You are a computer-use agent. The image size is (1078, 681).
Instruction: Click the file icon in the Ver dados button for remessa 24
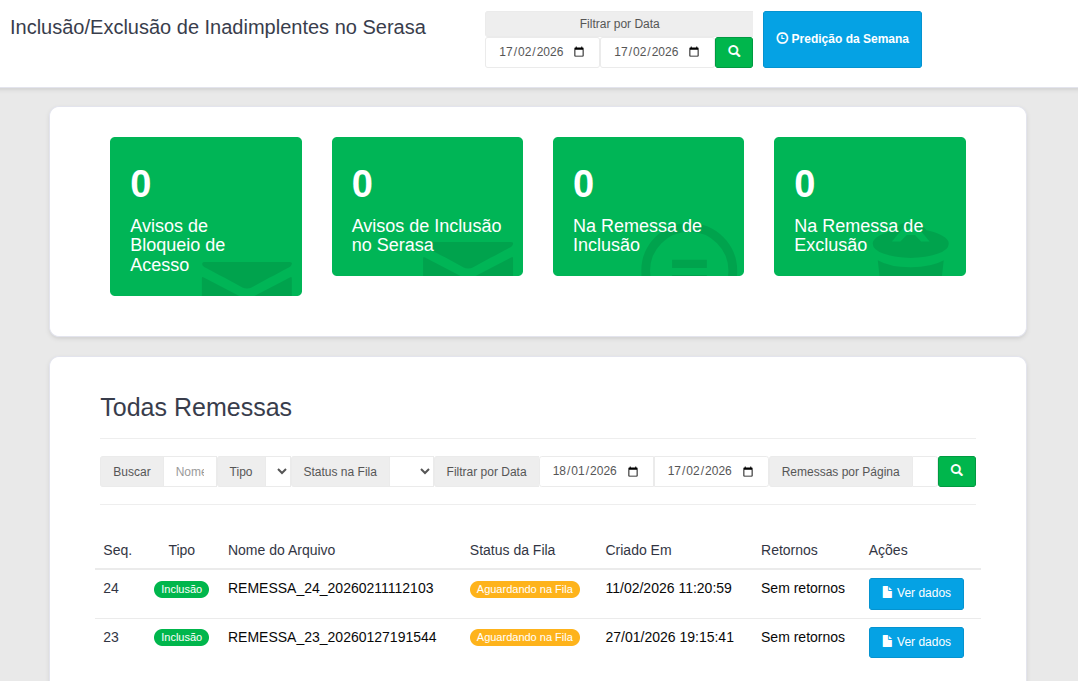[887, 593]
